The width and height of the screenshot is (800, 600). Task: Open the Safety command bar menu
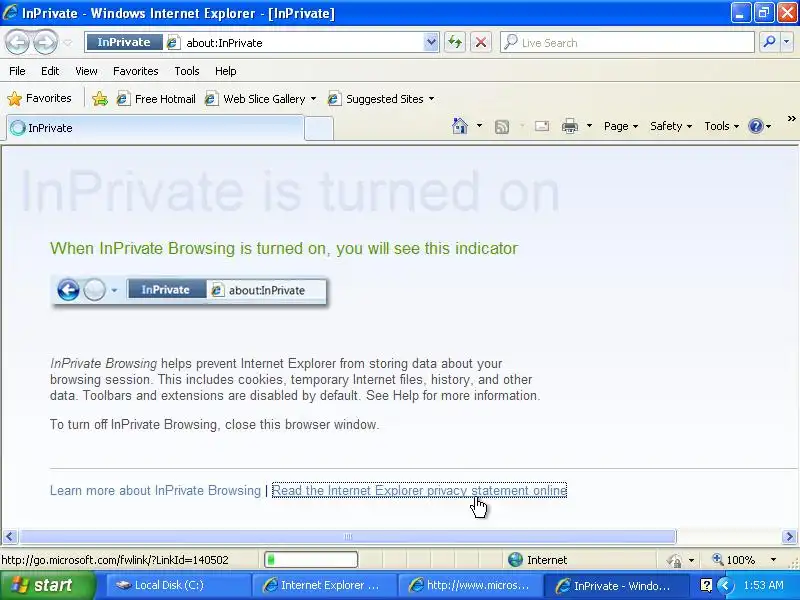tap(671, 126)
